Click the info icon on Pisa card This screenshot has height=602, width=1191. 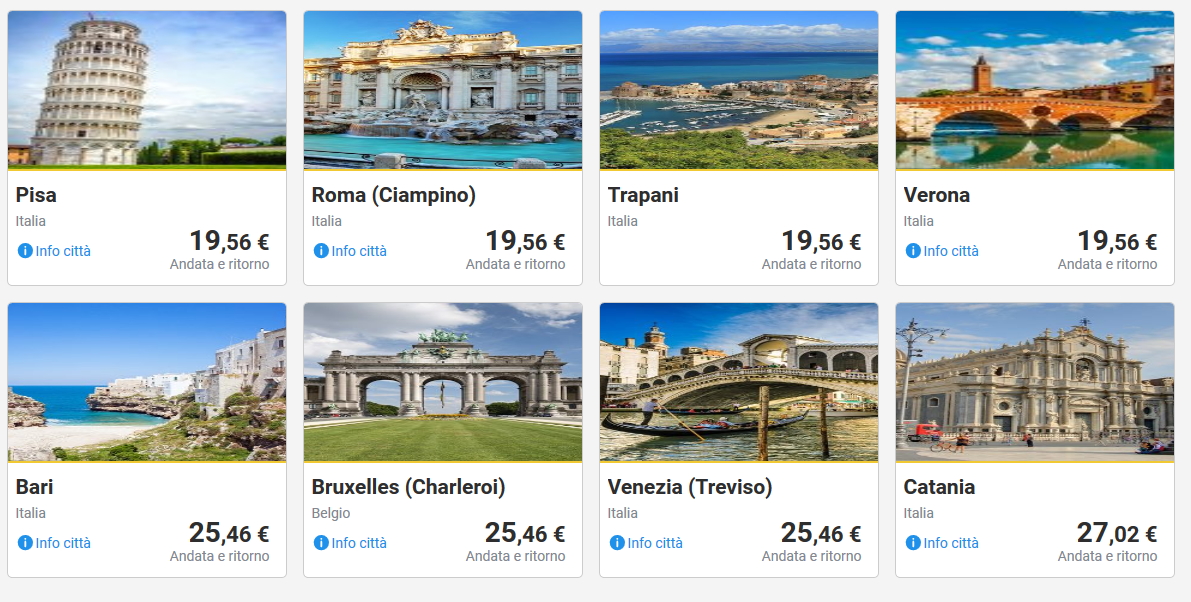coord(25,251)
